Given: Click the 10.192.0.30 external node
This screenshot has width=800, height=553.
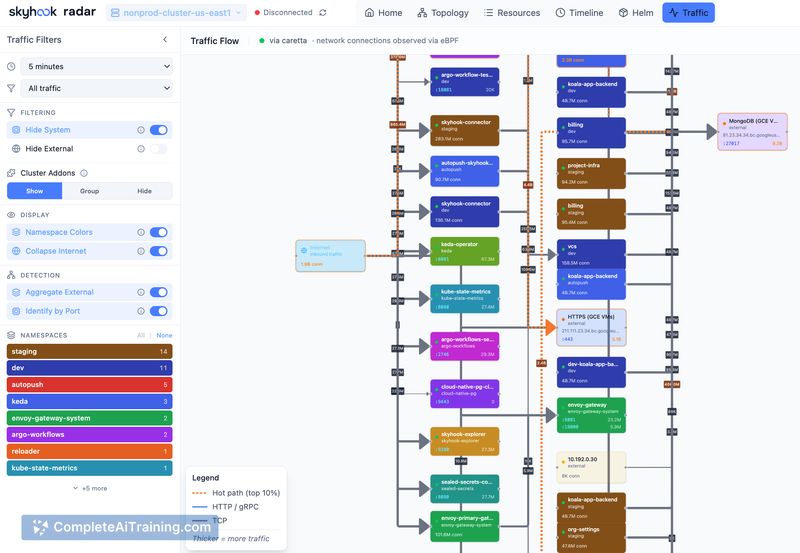Looking at the screenshot, I should [591, 467].
